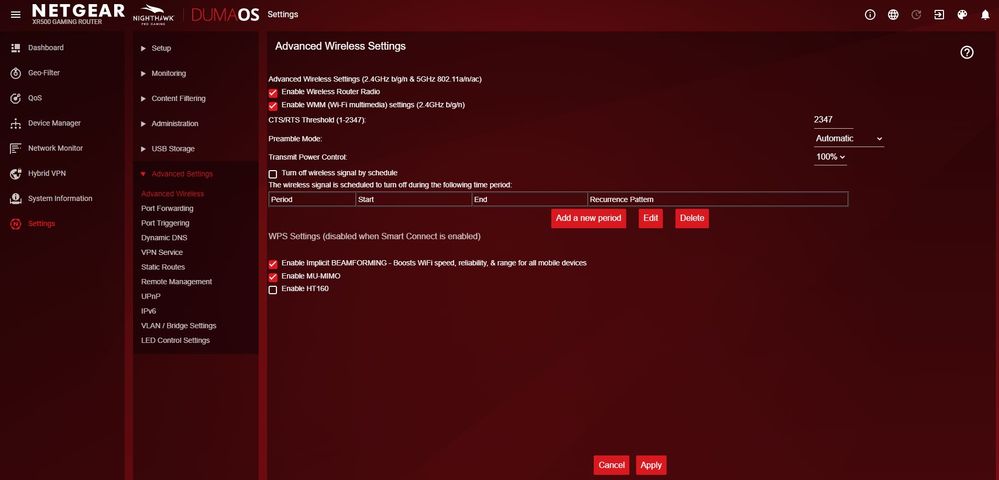Click the info circle icon in header
This screenshot has height=480, width=999.
[x=870, y=15]
